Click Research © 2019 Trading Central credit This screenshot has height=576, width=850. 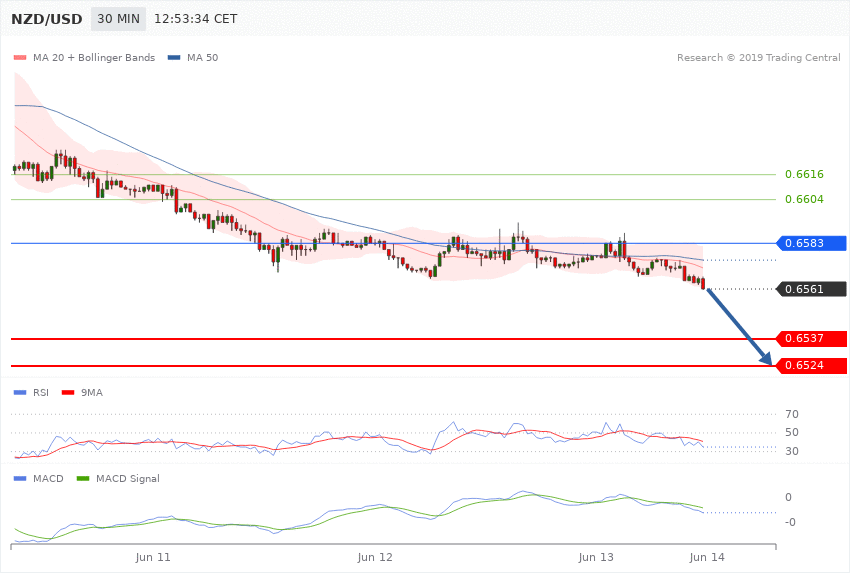pyautogui.click(x=758, y=57)
